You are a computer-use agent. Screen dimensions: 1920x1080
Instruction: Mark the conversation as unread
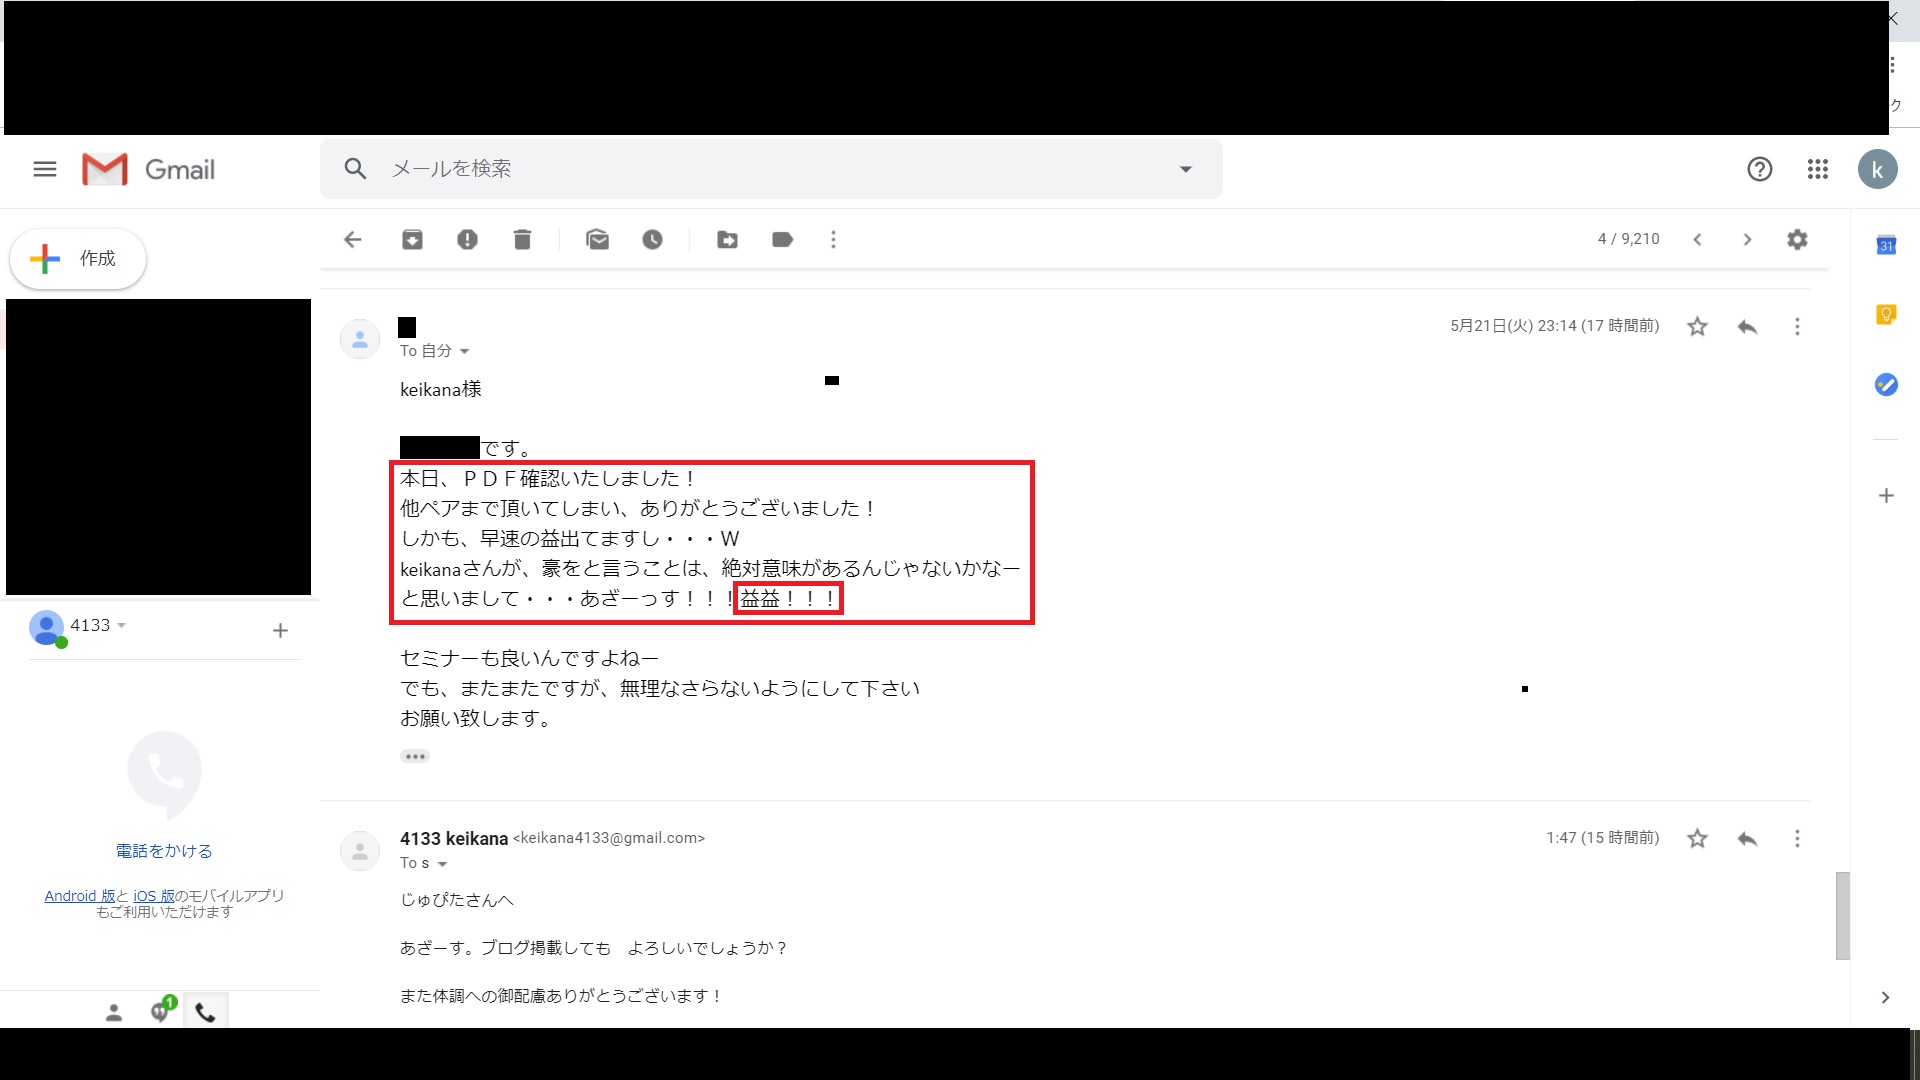coord(597,240)
